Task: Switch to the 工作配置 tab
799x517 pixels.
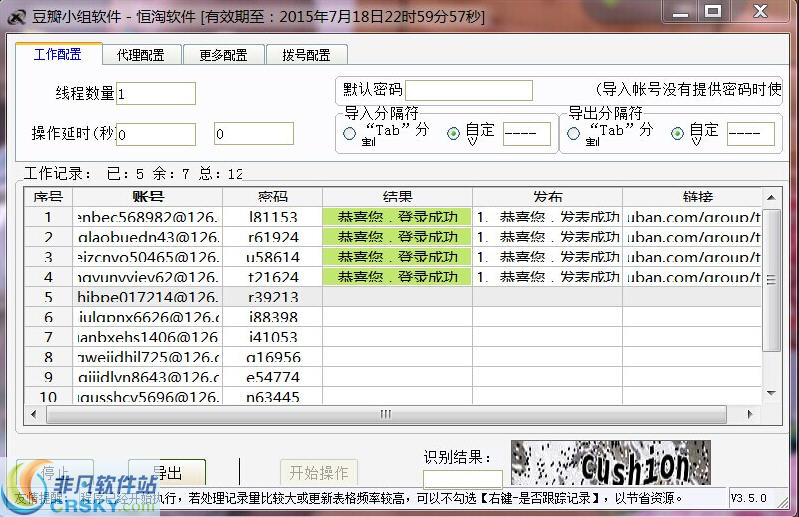Action: 58,54
